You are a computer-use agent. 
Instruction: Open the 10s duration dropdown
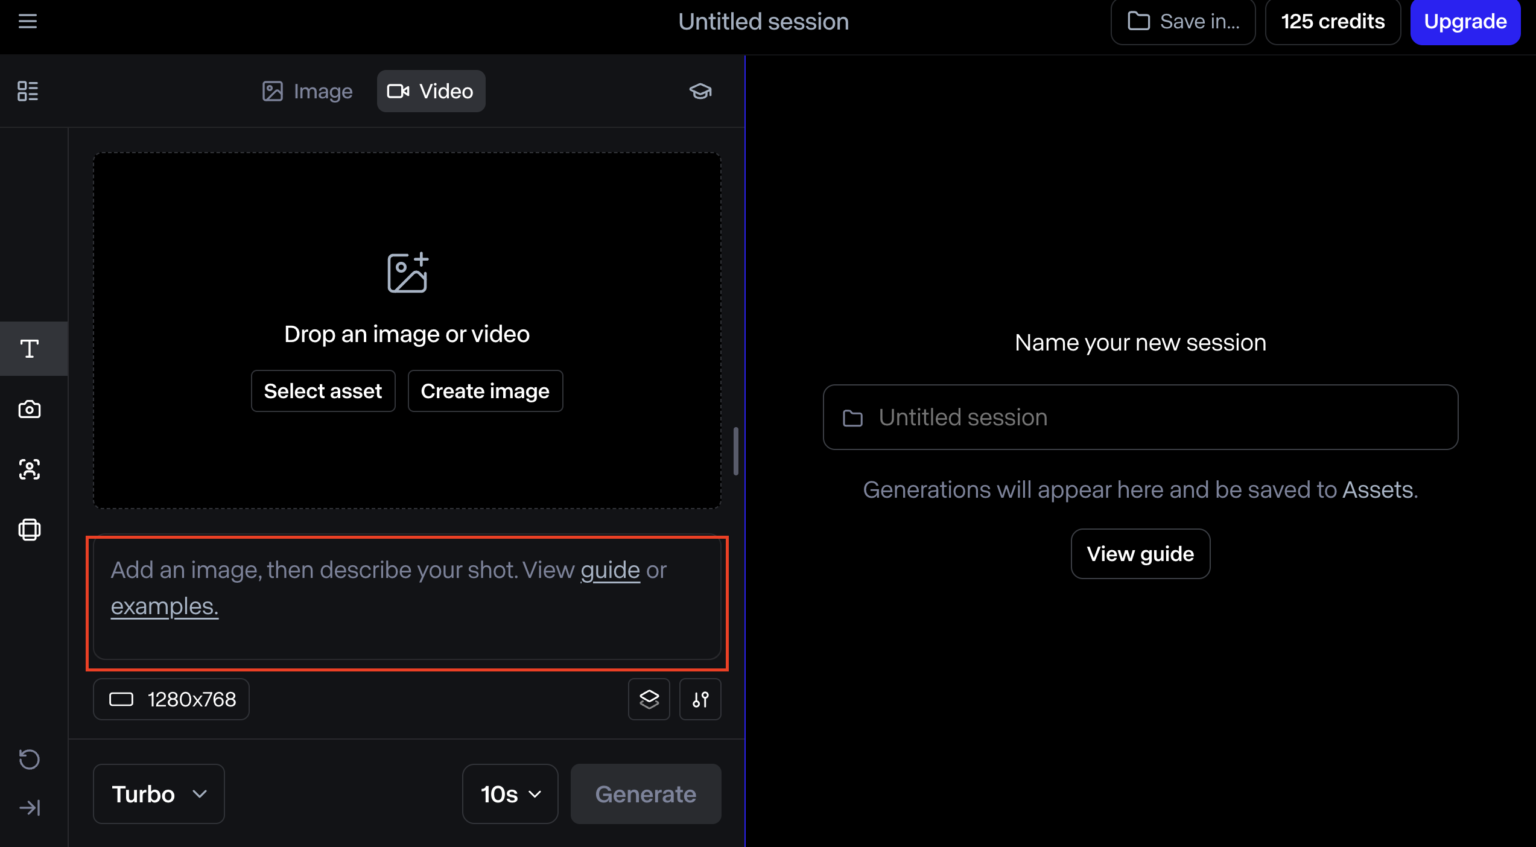point(510,793)
